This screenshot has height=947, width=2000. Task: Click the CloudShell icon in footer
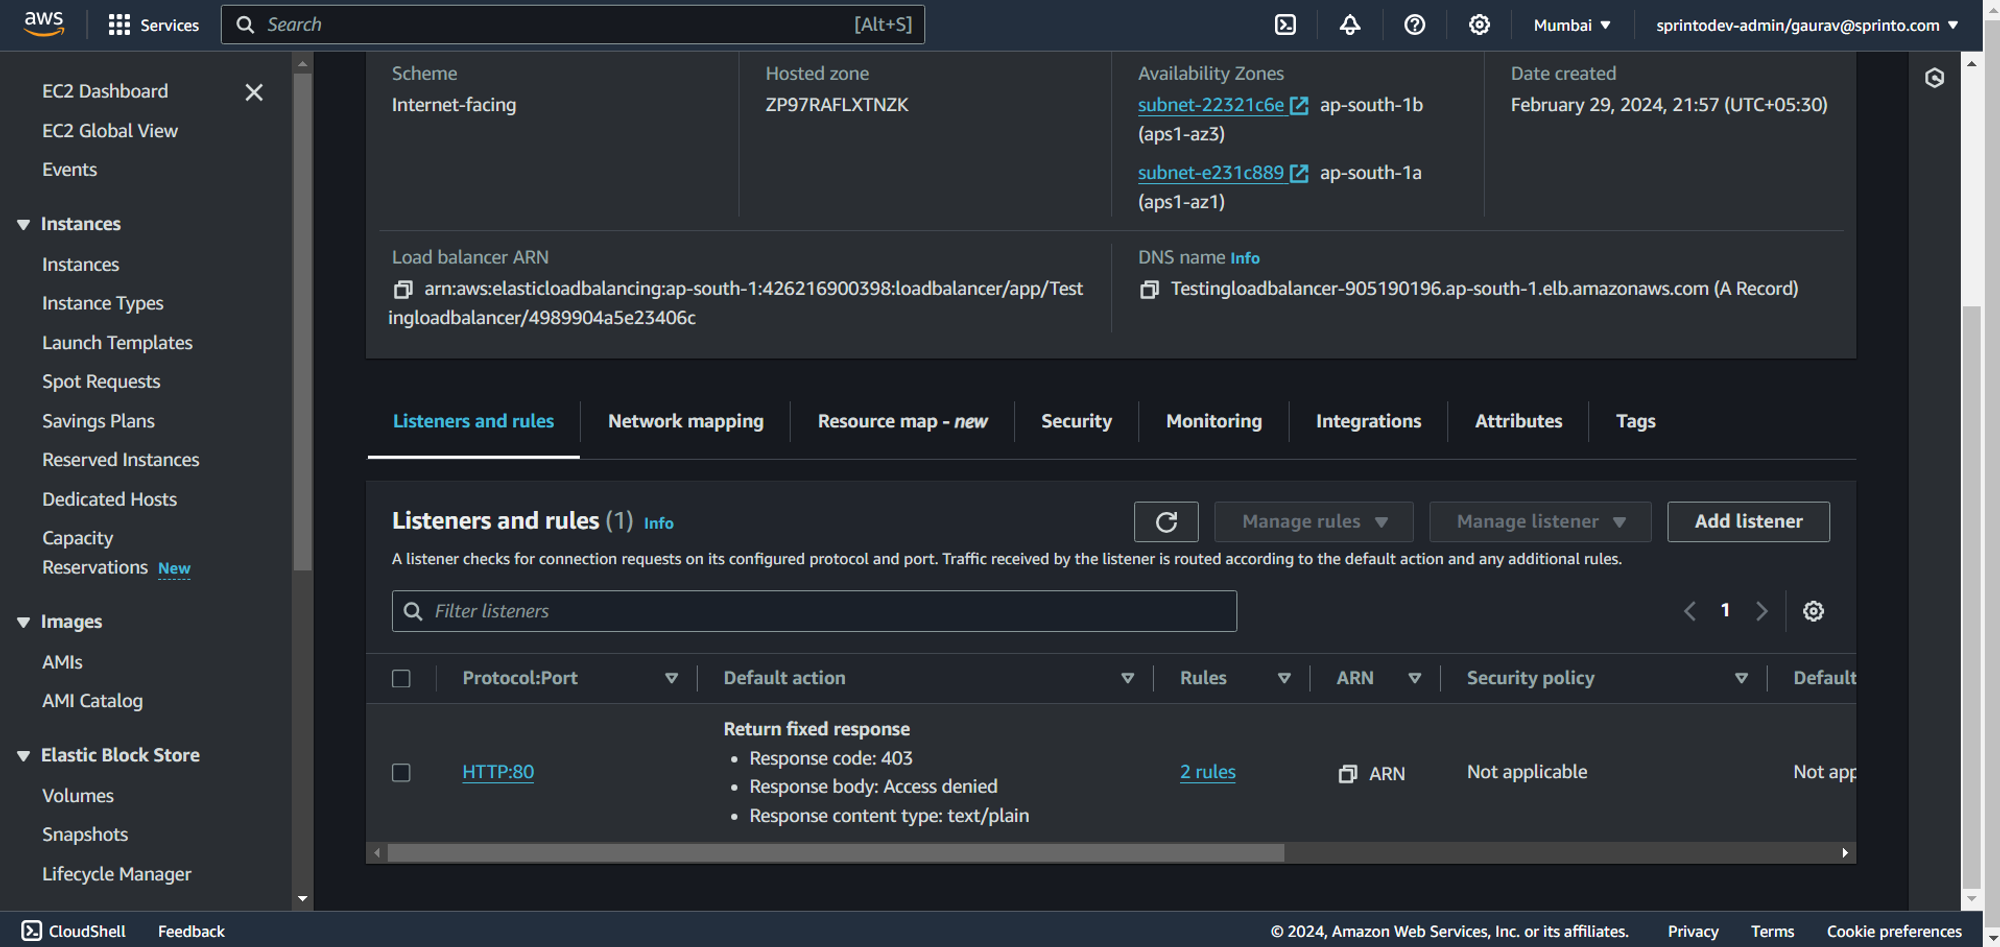click(x=32, y=931)
